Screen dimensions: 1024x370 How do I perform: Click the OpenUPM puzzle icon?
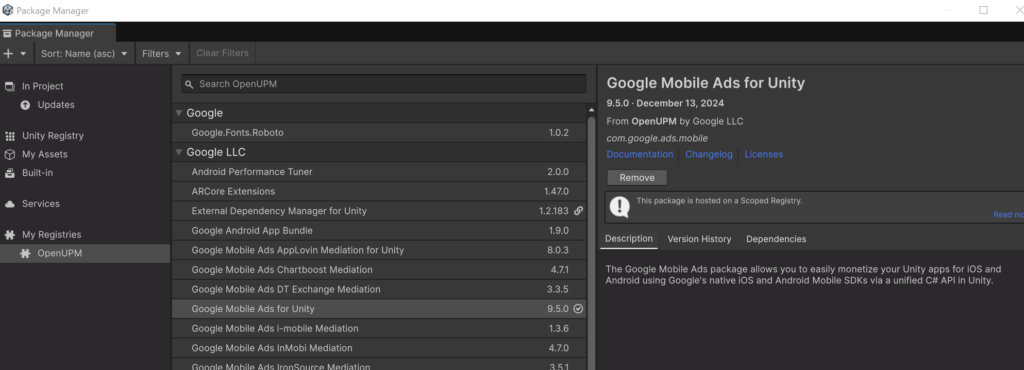coord(25,253)
